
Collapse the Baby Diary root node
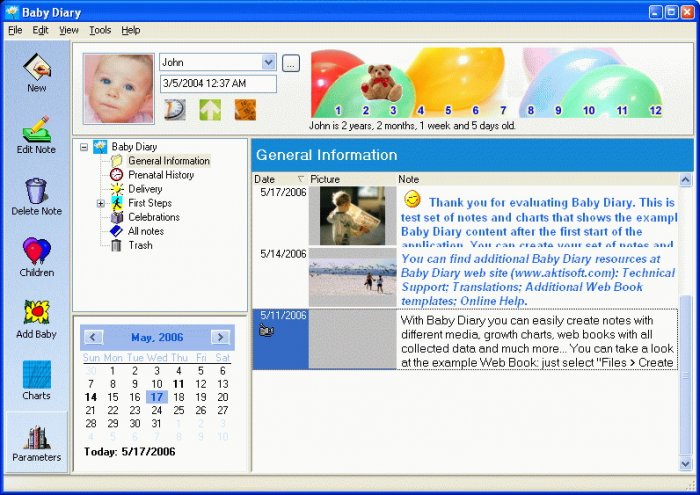click(84, 146)
